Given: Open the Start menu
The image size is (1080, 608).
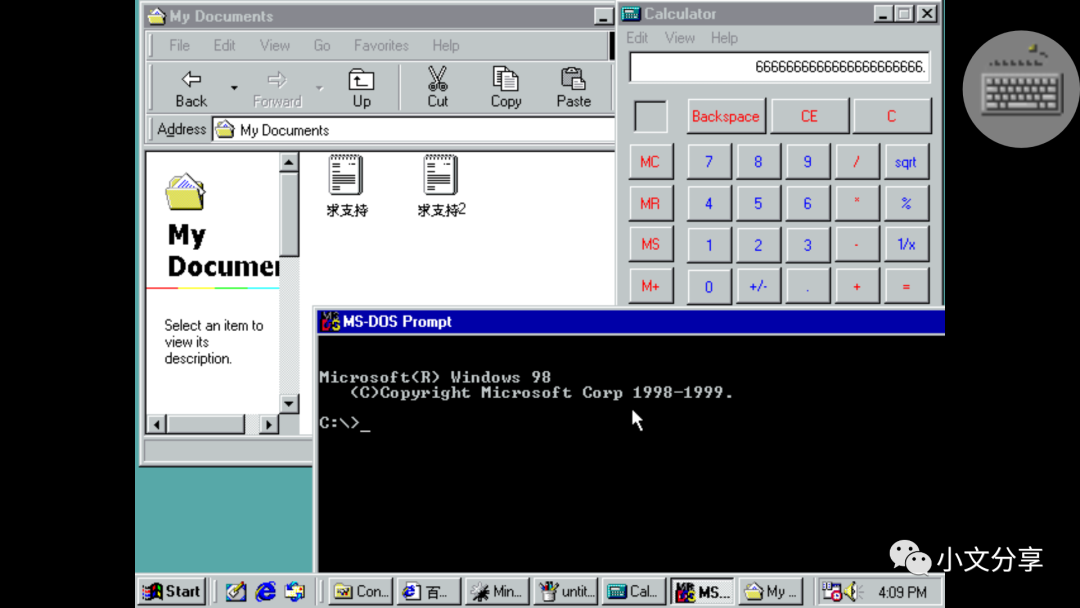Looking at the screenshot, I should coord(170,591).
